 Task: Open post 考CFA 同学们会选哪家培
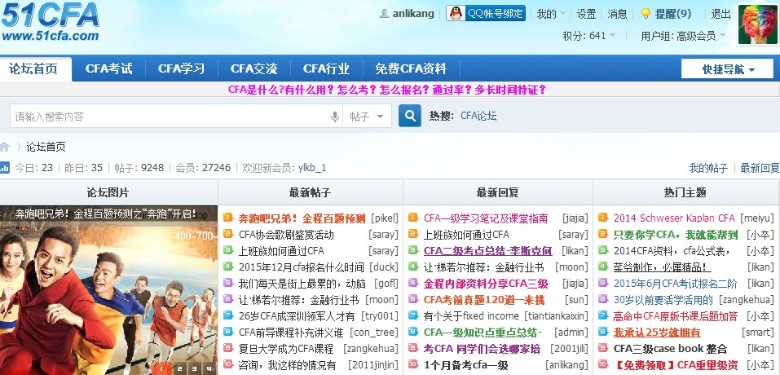pos(482,348)
